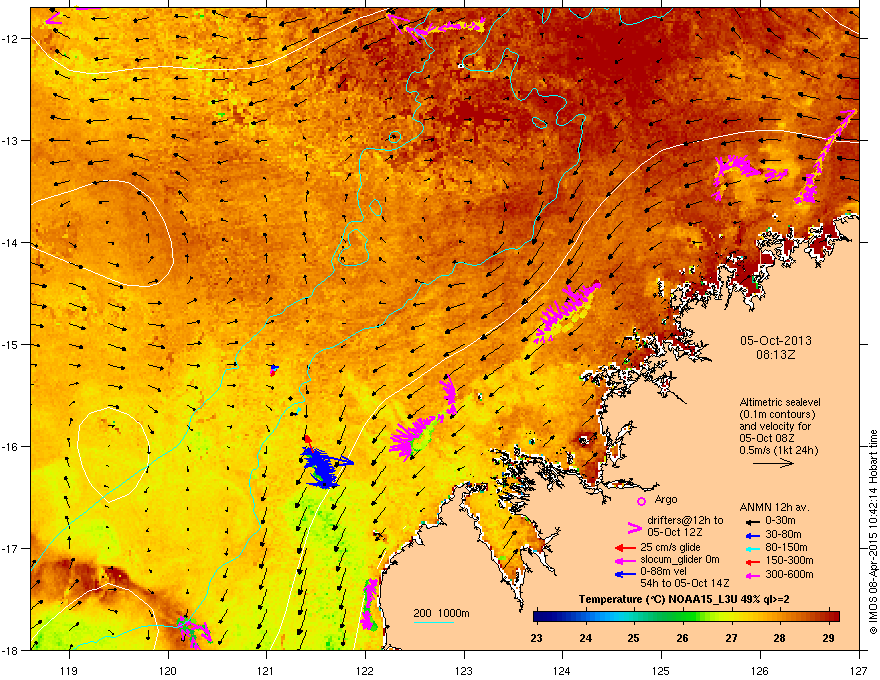Click the longitude axis label 123
The width and height of the screenshot is (880, 680).
(464, 670)
